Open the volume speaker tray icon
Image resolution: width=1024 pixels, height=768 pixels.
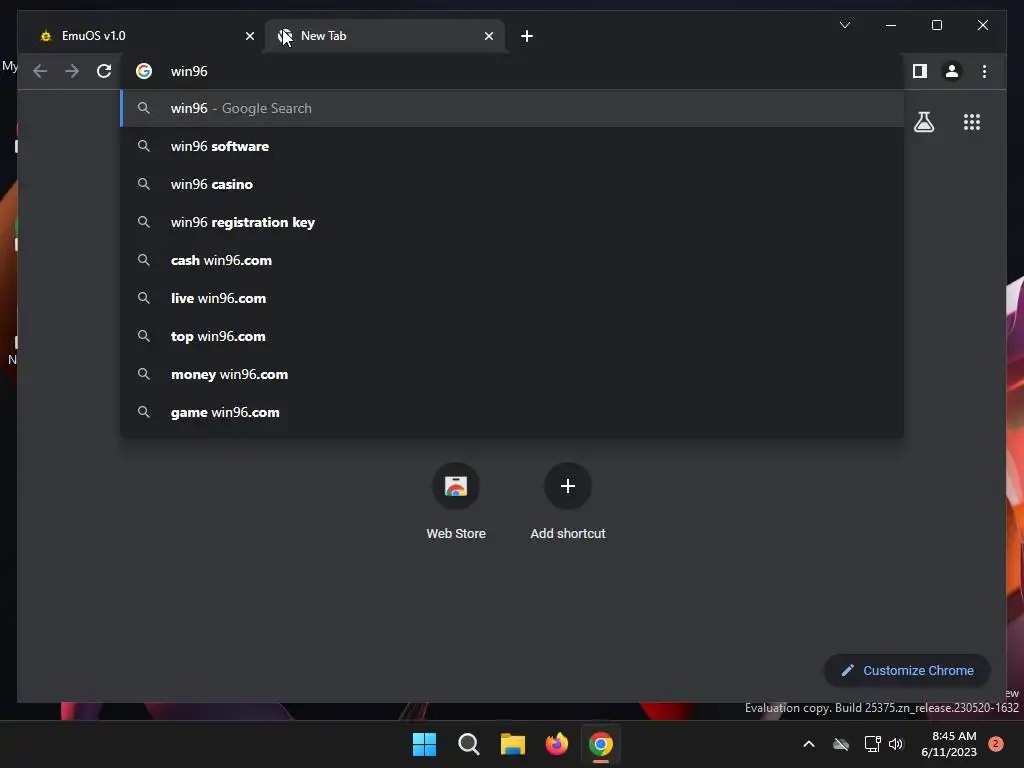[896, 744]
